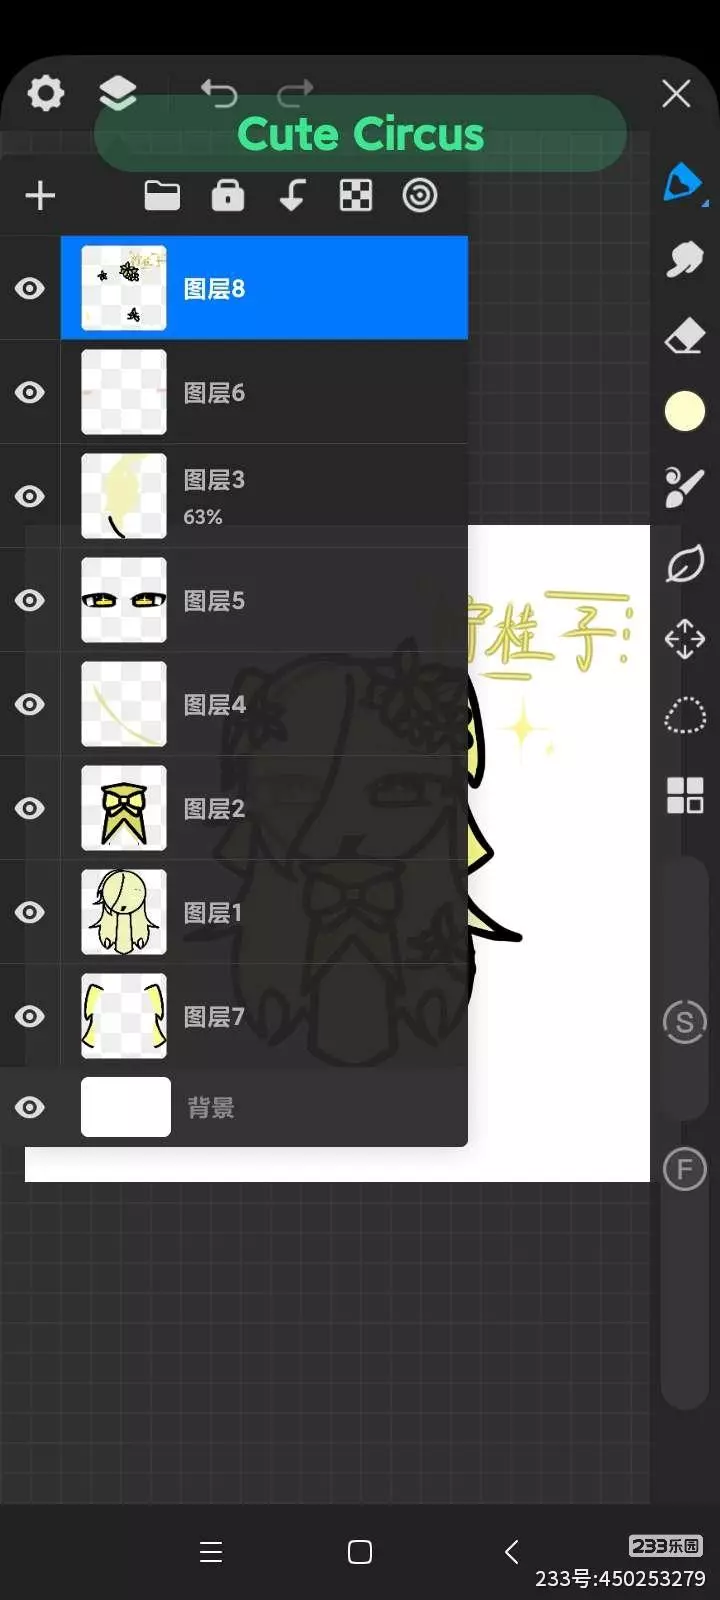Open the layers panel icon
The width and height of the screenshot is (720, 1600).
point(118,93)
